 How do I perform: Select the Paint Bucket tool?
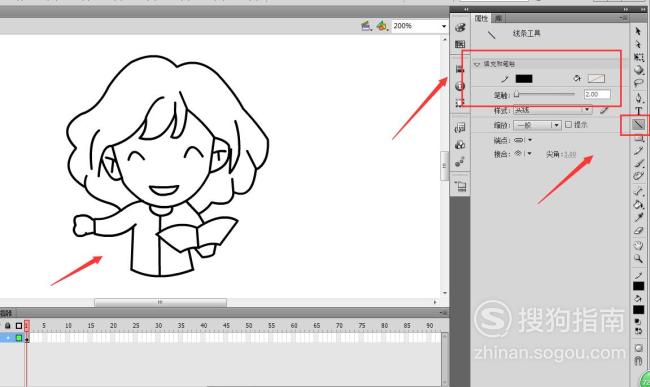point(638,204)
